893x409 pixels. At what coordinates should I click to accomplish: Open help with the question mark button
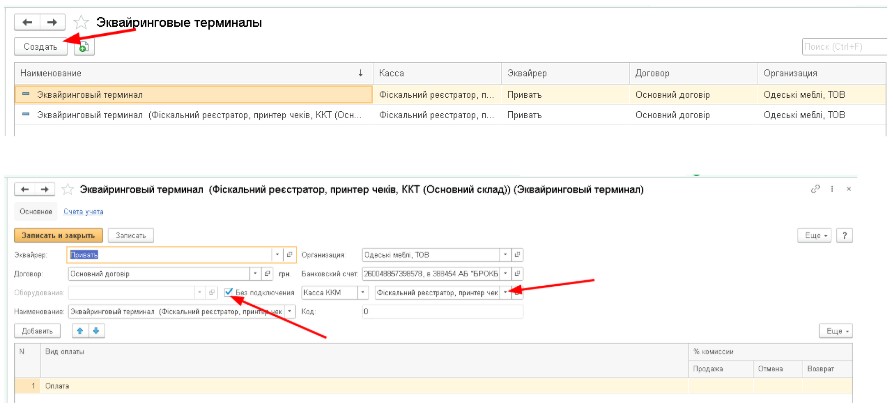tap(845, 235)
